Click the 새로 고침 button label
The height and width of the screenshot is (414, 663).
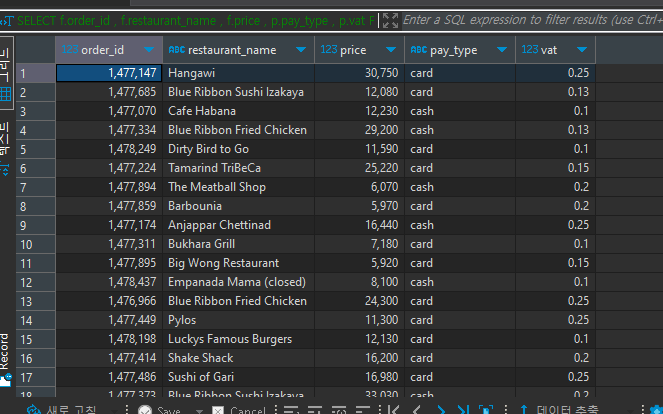pos(71,410)
